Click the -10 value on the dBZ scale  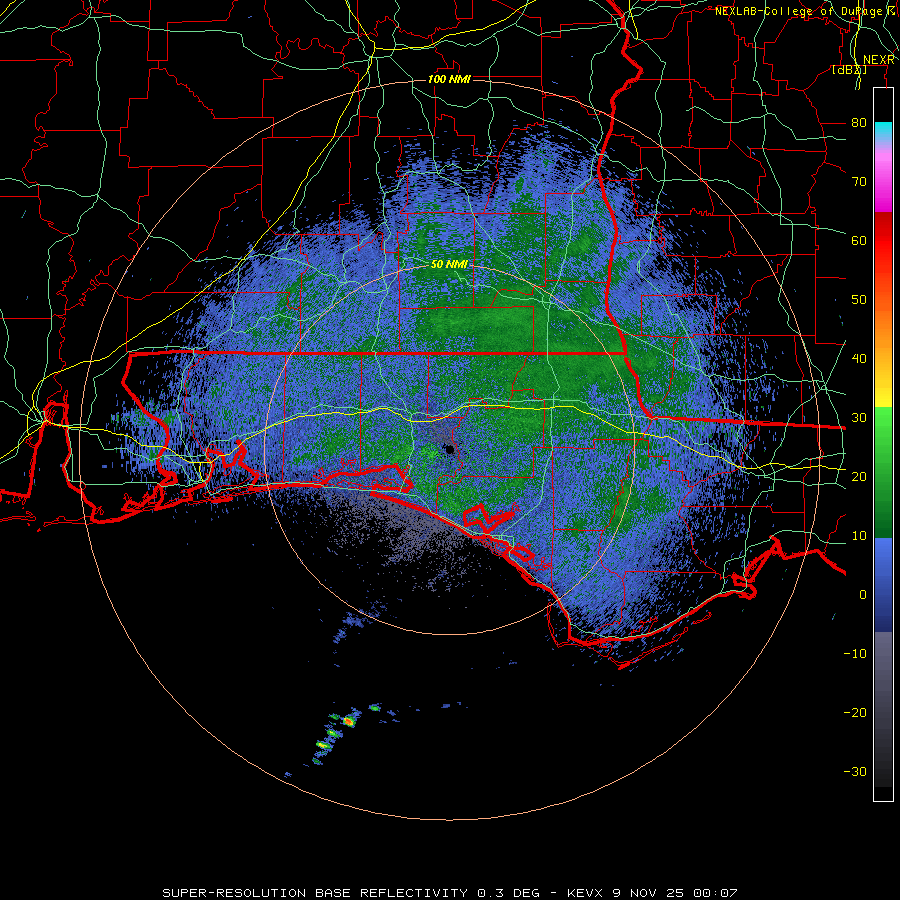pos(855,653)
